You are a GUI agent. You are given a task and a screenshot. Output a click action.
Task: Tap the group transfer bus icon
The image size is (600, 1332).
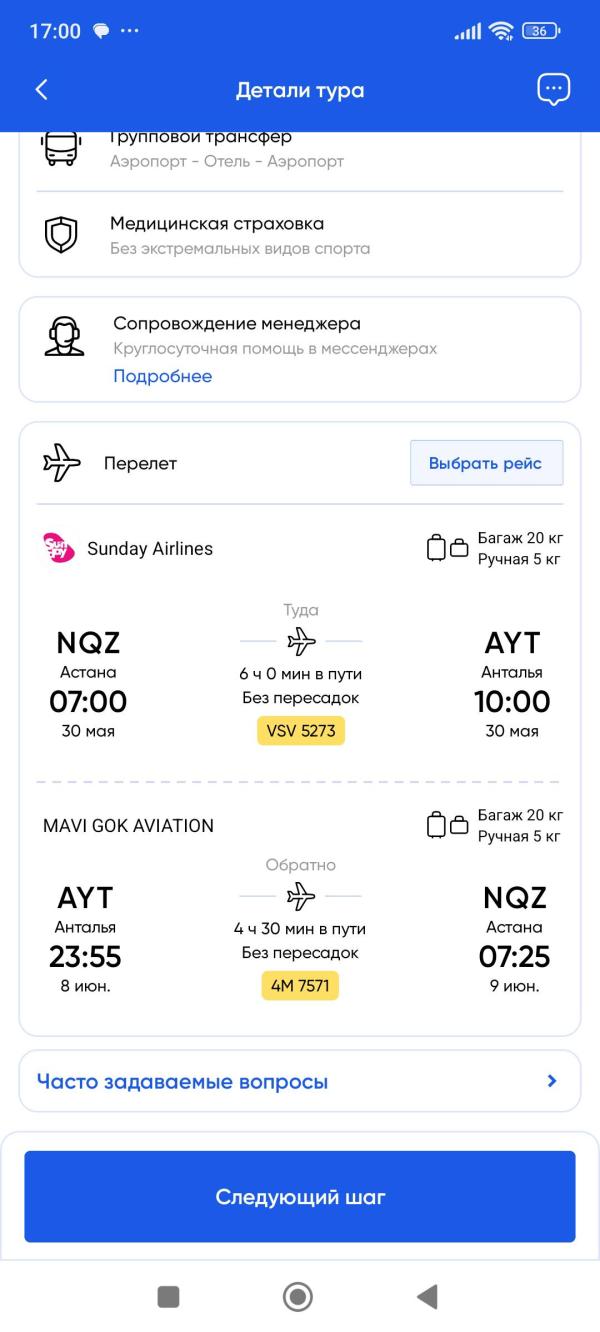pyautogui.click(x=60, y=148)
